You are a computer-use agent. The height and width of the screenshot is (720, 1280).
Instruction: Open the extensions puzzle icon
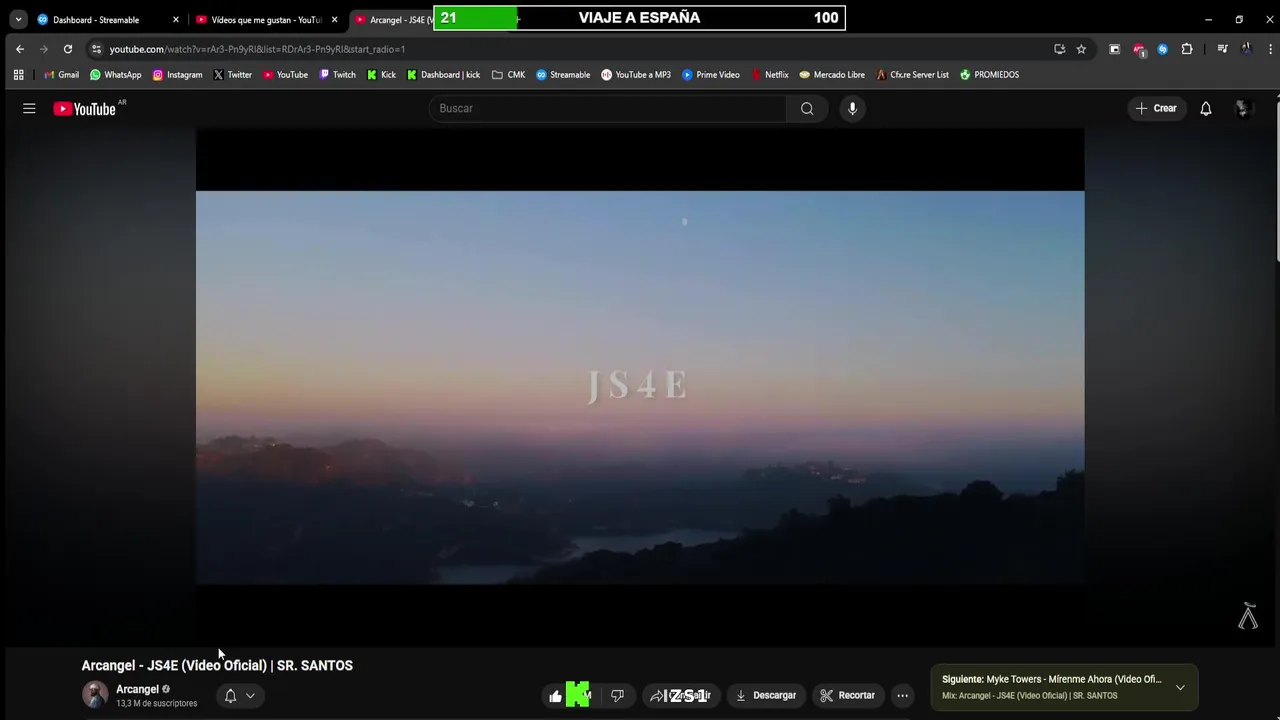[1187, 49]
